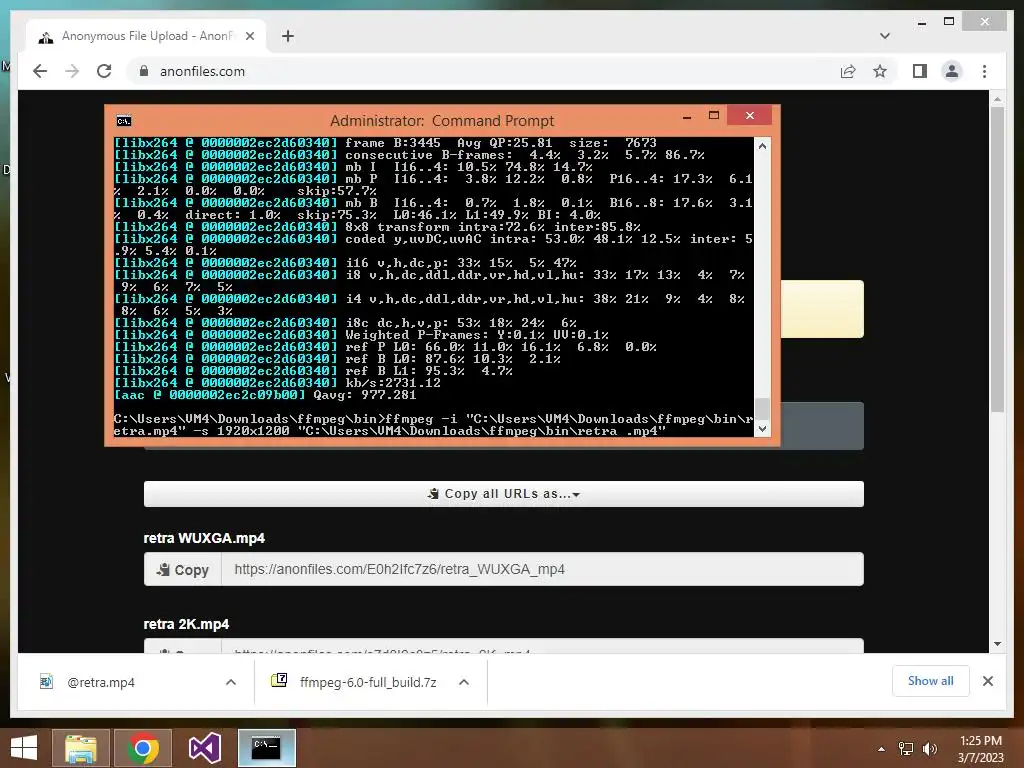Click the retra 2K.mp4 file heading
This screenshot has height=768, width=1024.
[186, 624]
